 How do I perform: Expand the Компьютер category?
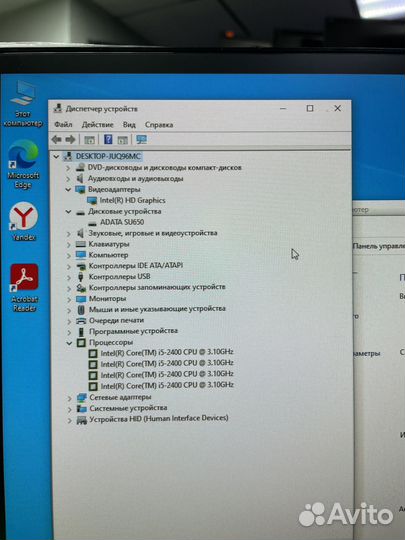pyautogui.click(x=69, y=256)
